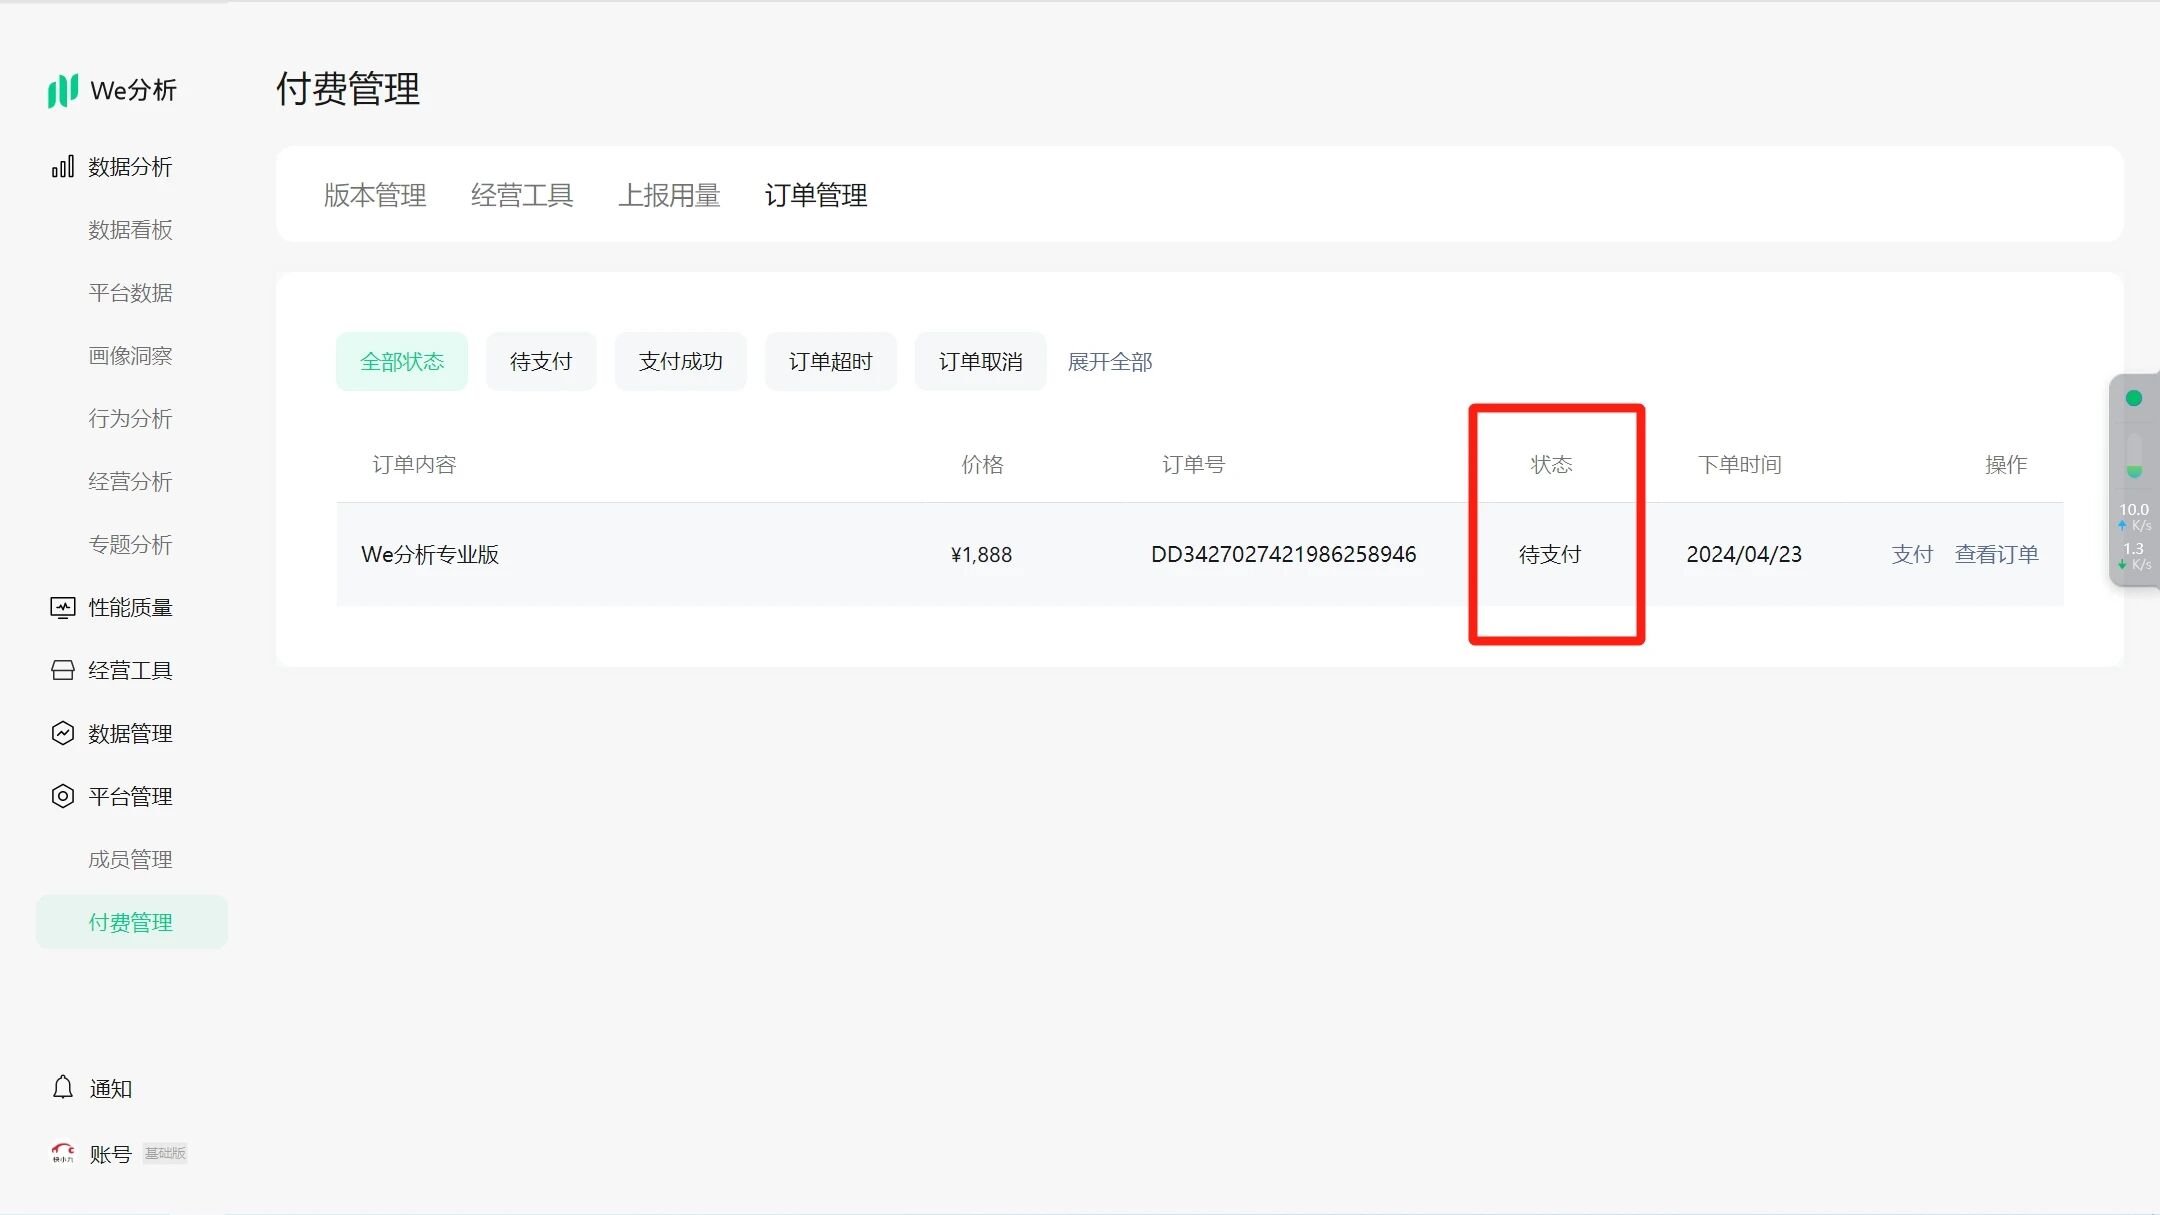Image resolution: width=2160 pixels, height=1215 pixels.
Task: Filter orders by 支付成功 status
Action: tap(680, 361)
